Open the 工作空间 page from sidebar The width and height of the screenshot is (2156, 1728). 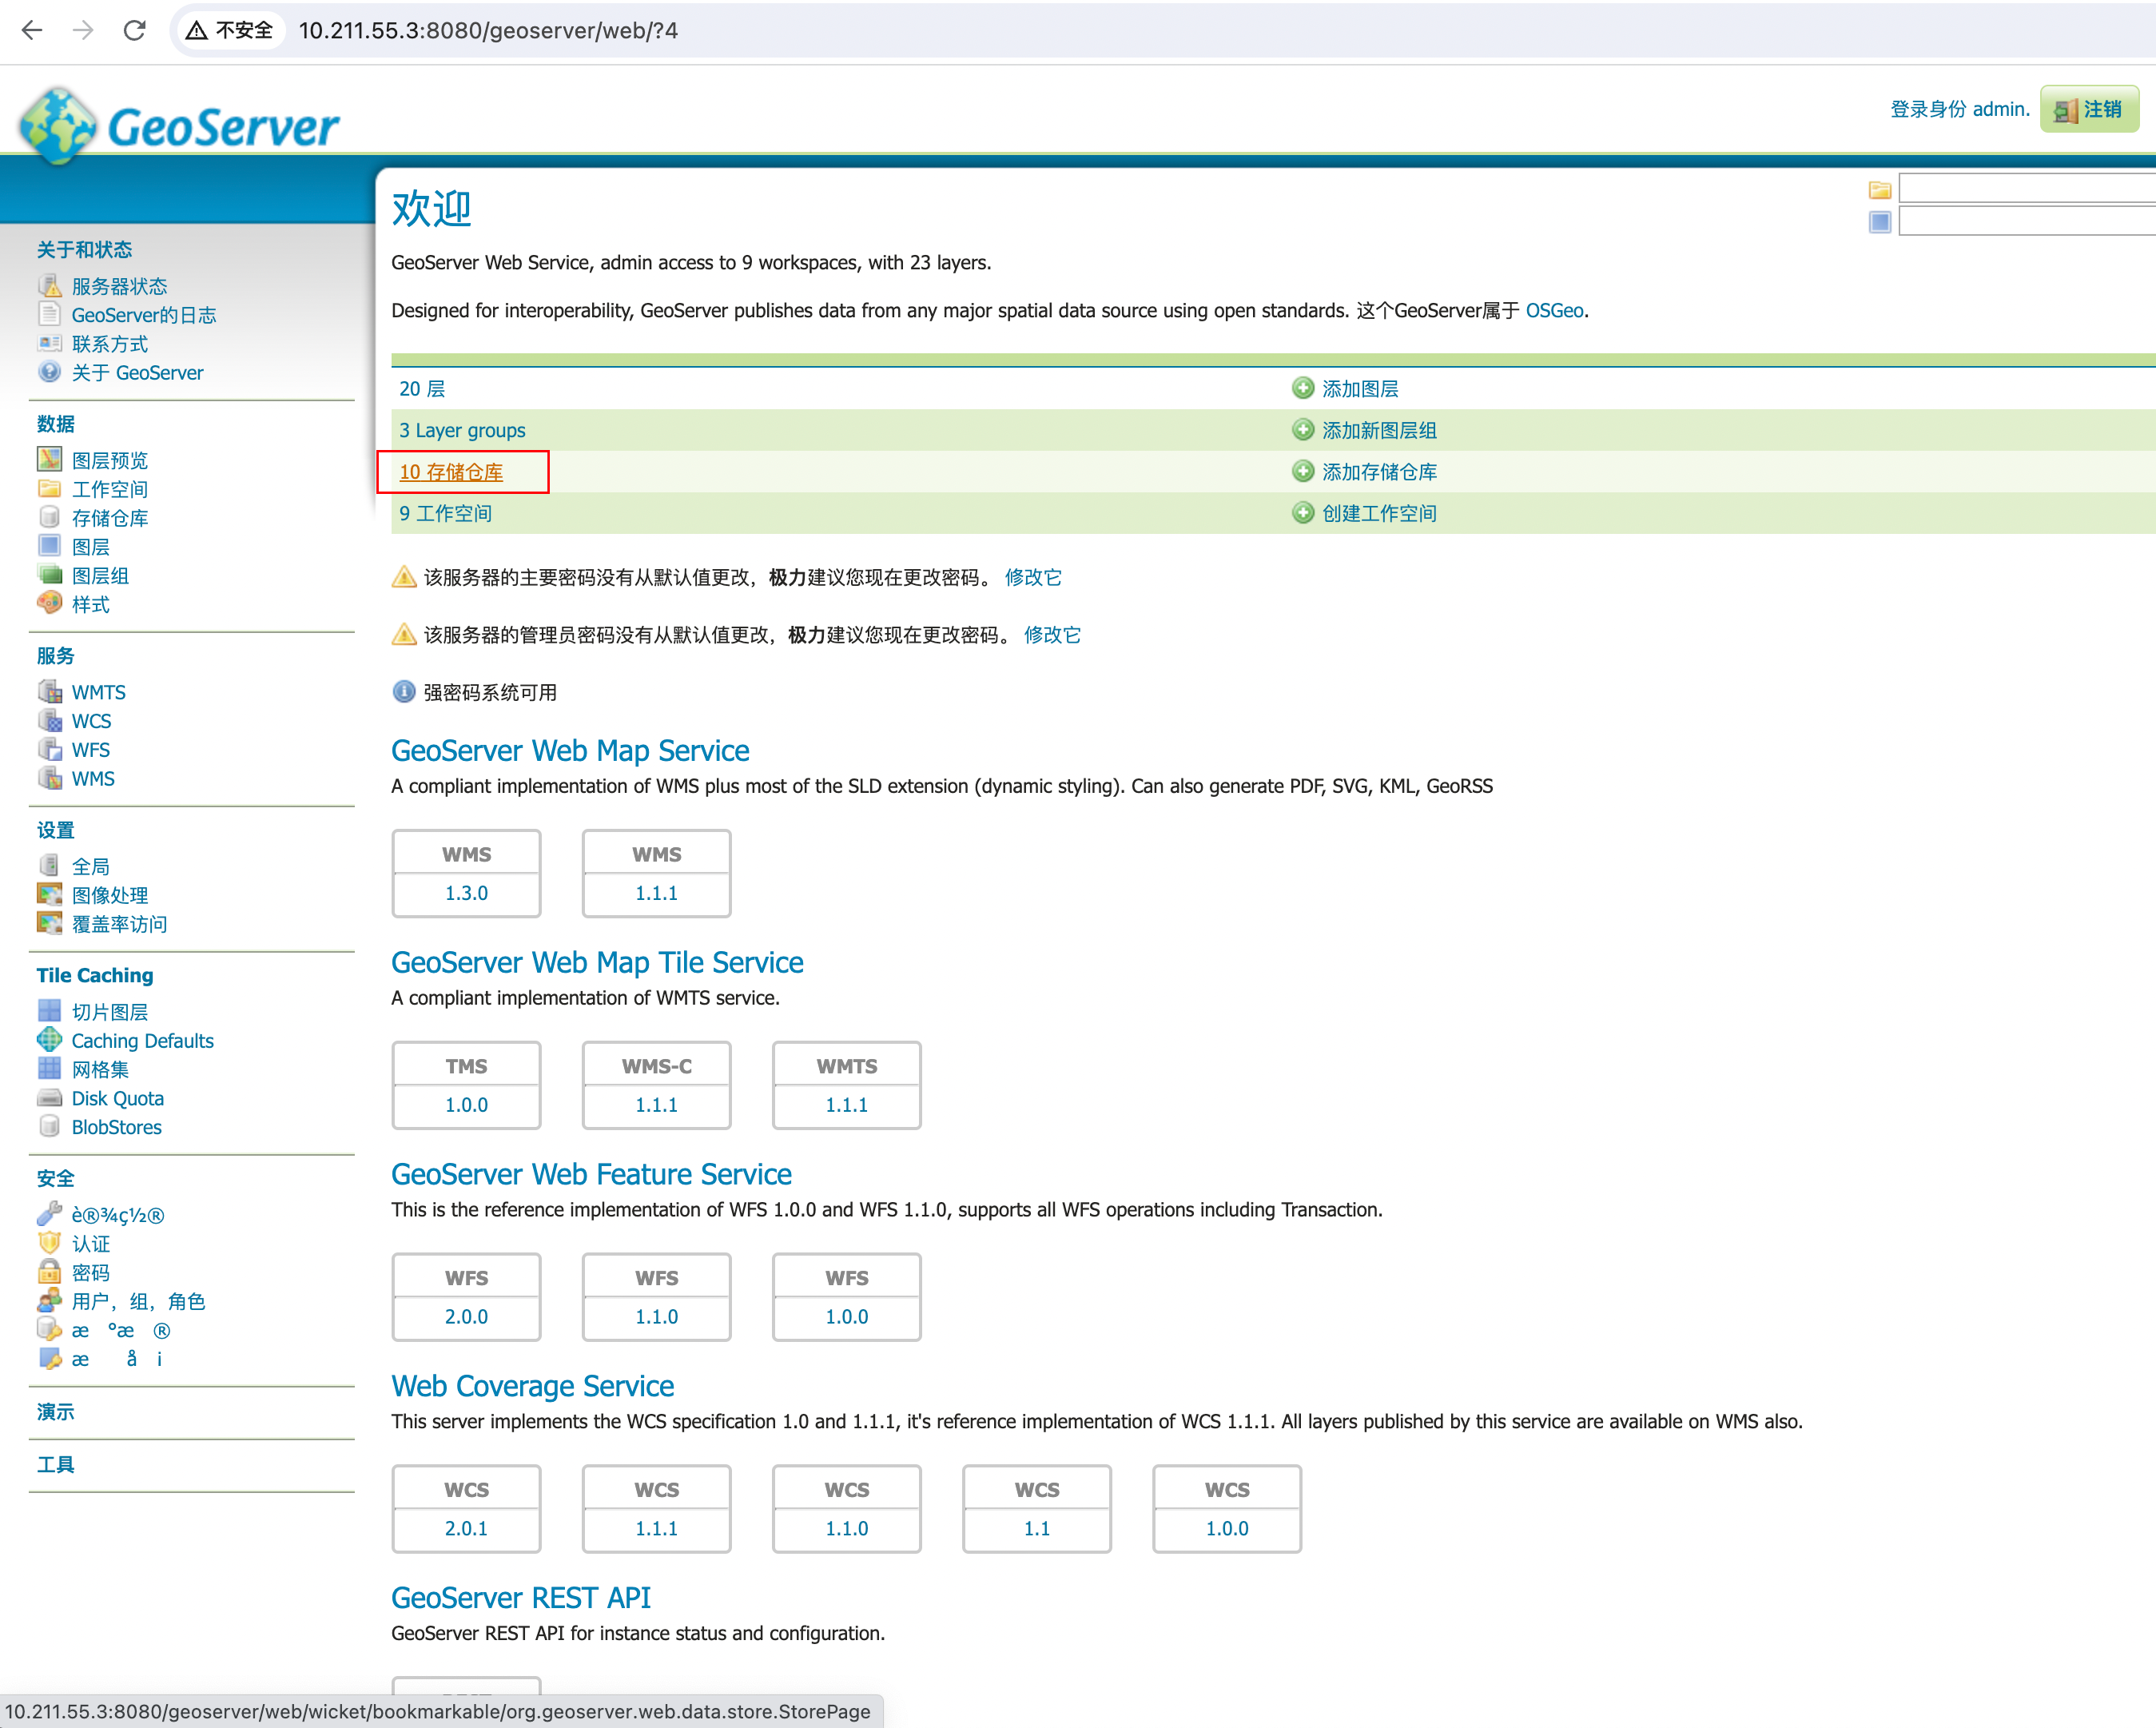[109, 489]
